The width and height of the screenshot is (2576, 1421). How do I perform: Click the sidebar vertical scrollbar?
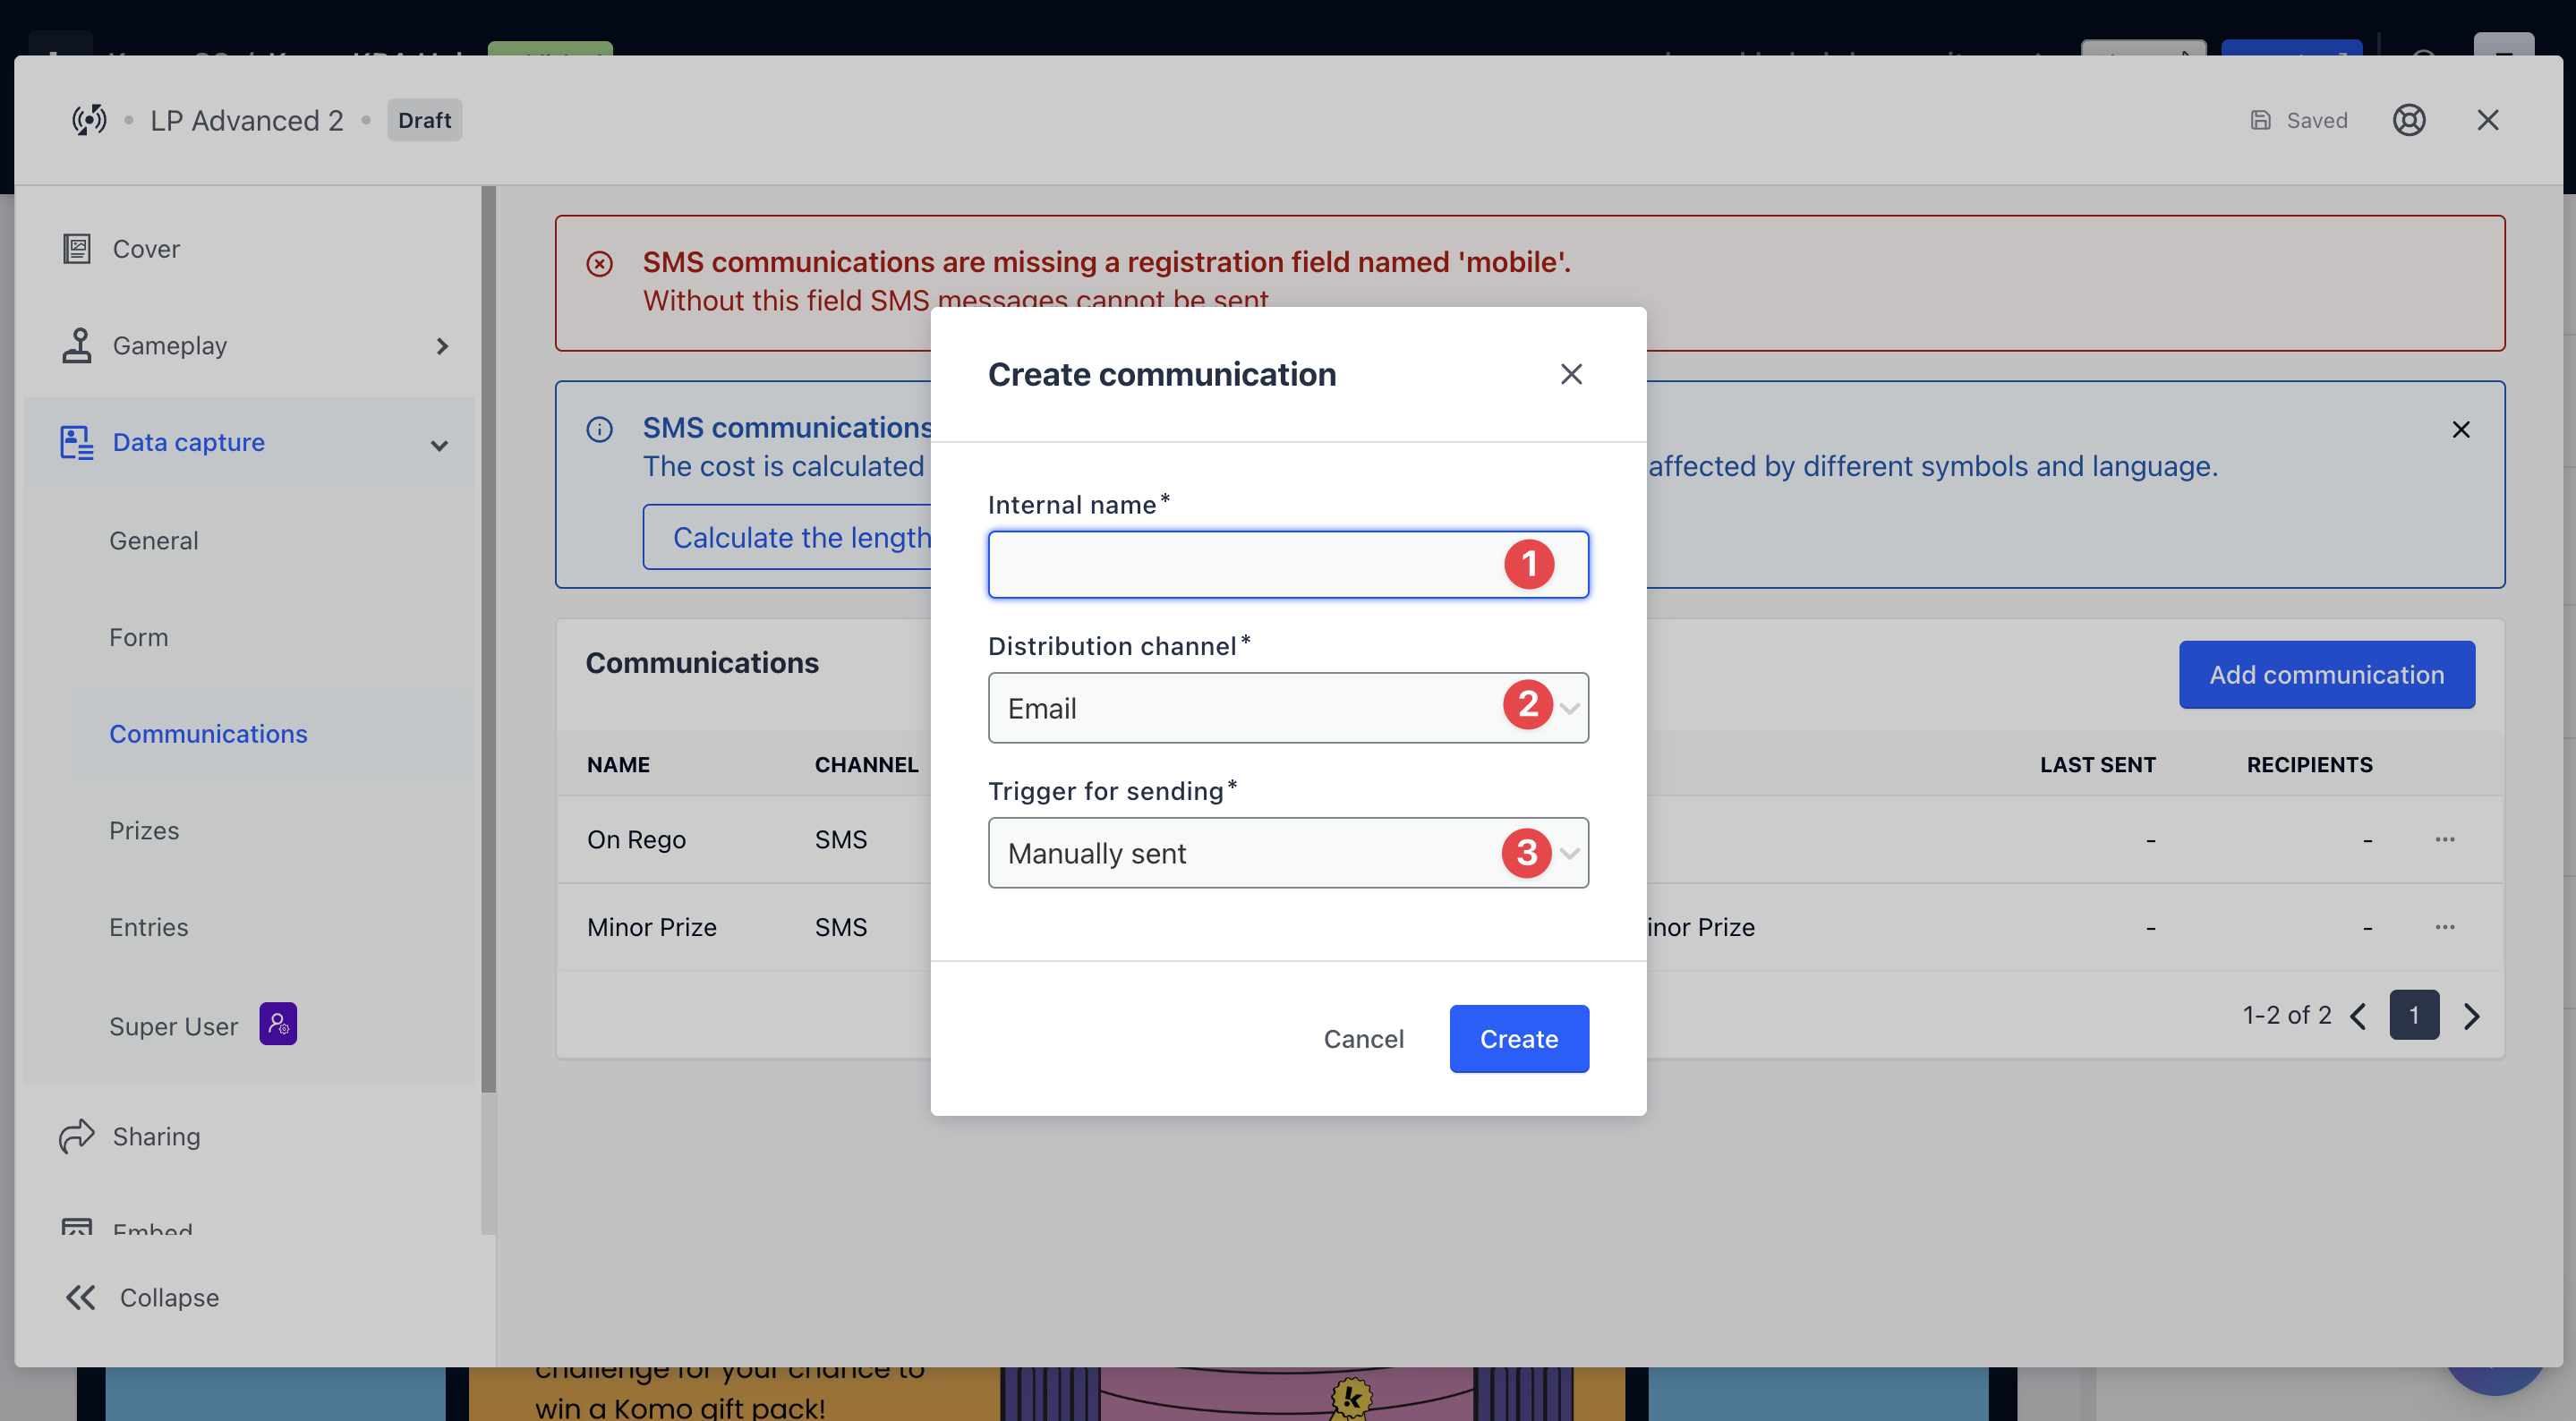[x=488, y=640]
